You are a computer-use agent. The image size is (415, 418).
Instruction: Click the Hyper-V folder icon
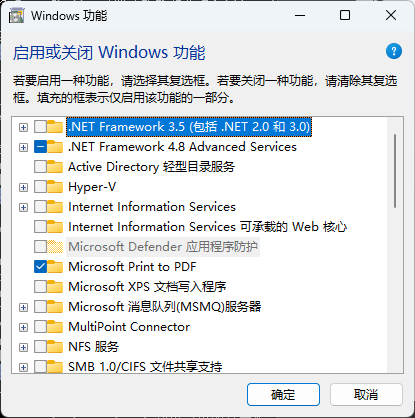point(55,187)
